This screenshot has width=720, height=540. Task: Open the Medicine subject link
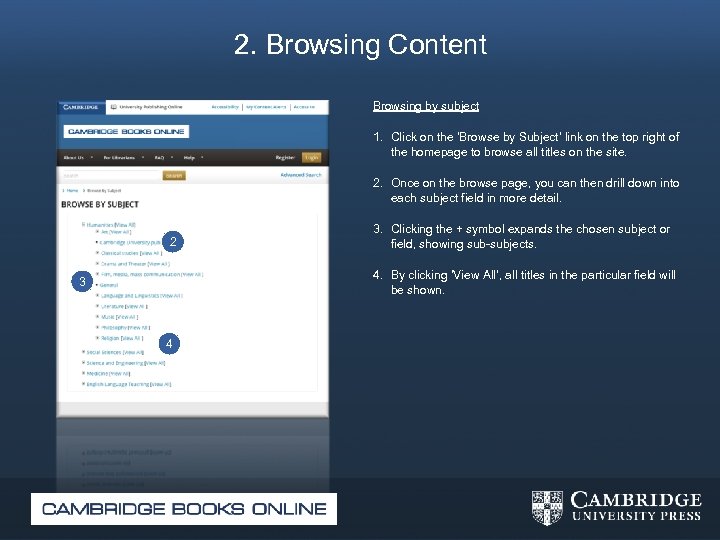point(97,374)
